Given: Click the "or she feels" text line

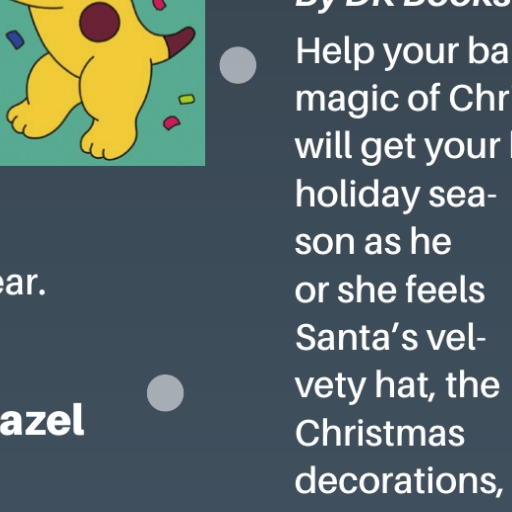Looking at the screenshot, I should tap(390, 291).
